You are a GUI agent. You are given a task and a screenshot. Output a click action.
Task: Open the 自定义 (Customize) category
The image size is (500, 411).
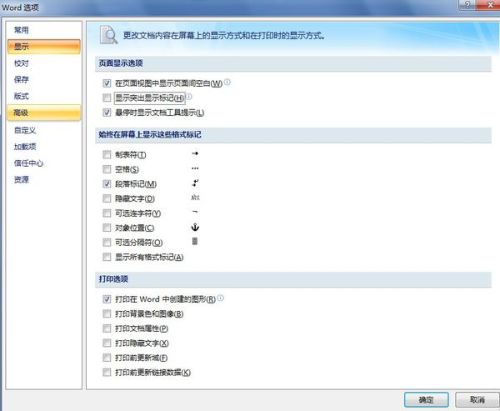pyautogui.click(x=25, y=130)
